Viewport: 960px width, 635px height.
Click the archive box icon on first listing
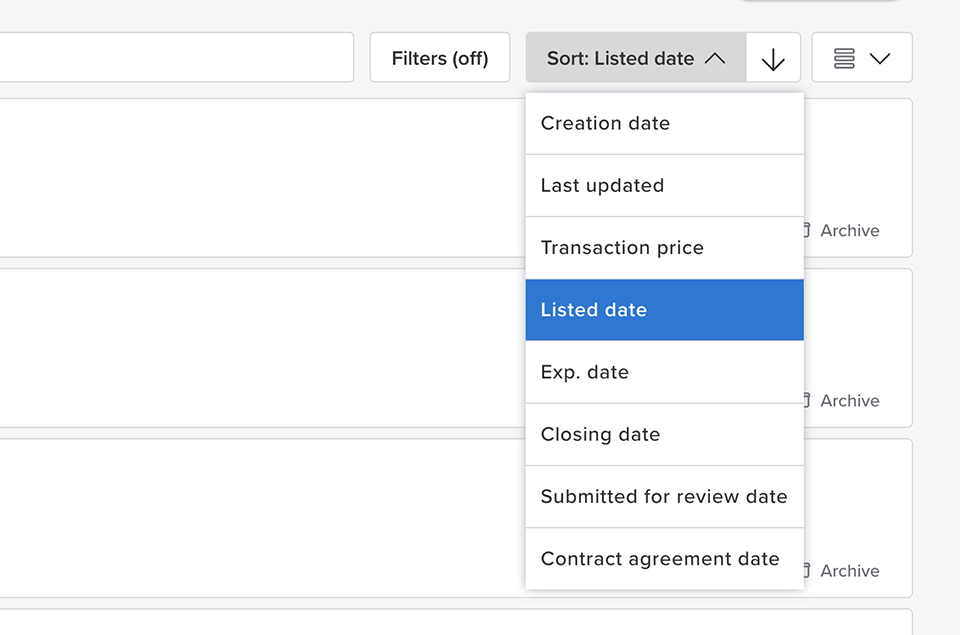pyautogui.click(x=806, y=230)
